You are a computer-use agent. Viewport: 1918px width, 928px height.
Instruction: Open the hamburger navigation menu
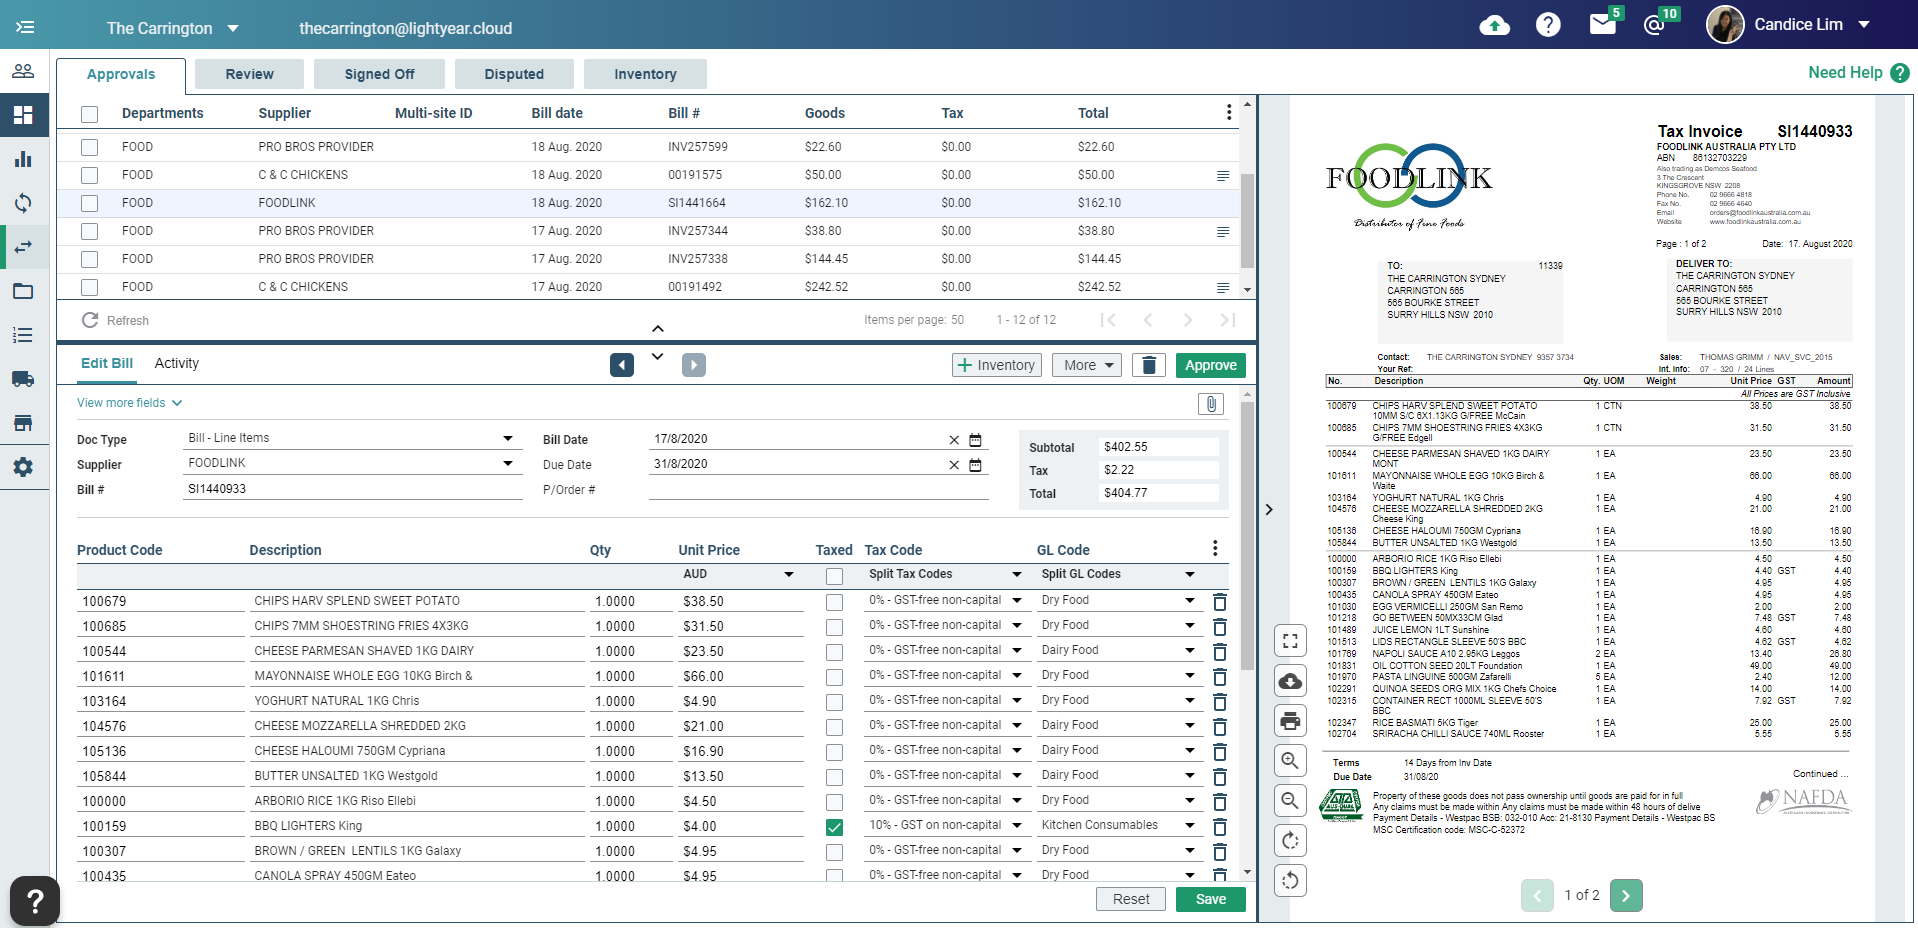point(25,27)
